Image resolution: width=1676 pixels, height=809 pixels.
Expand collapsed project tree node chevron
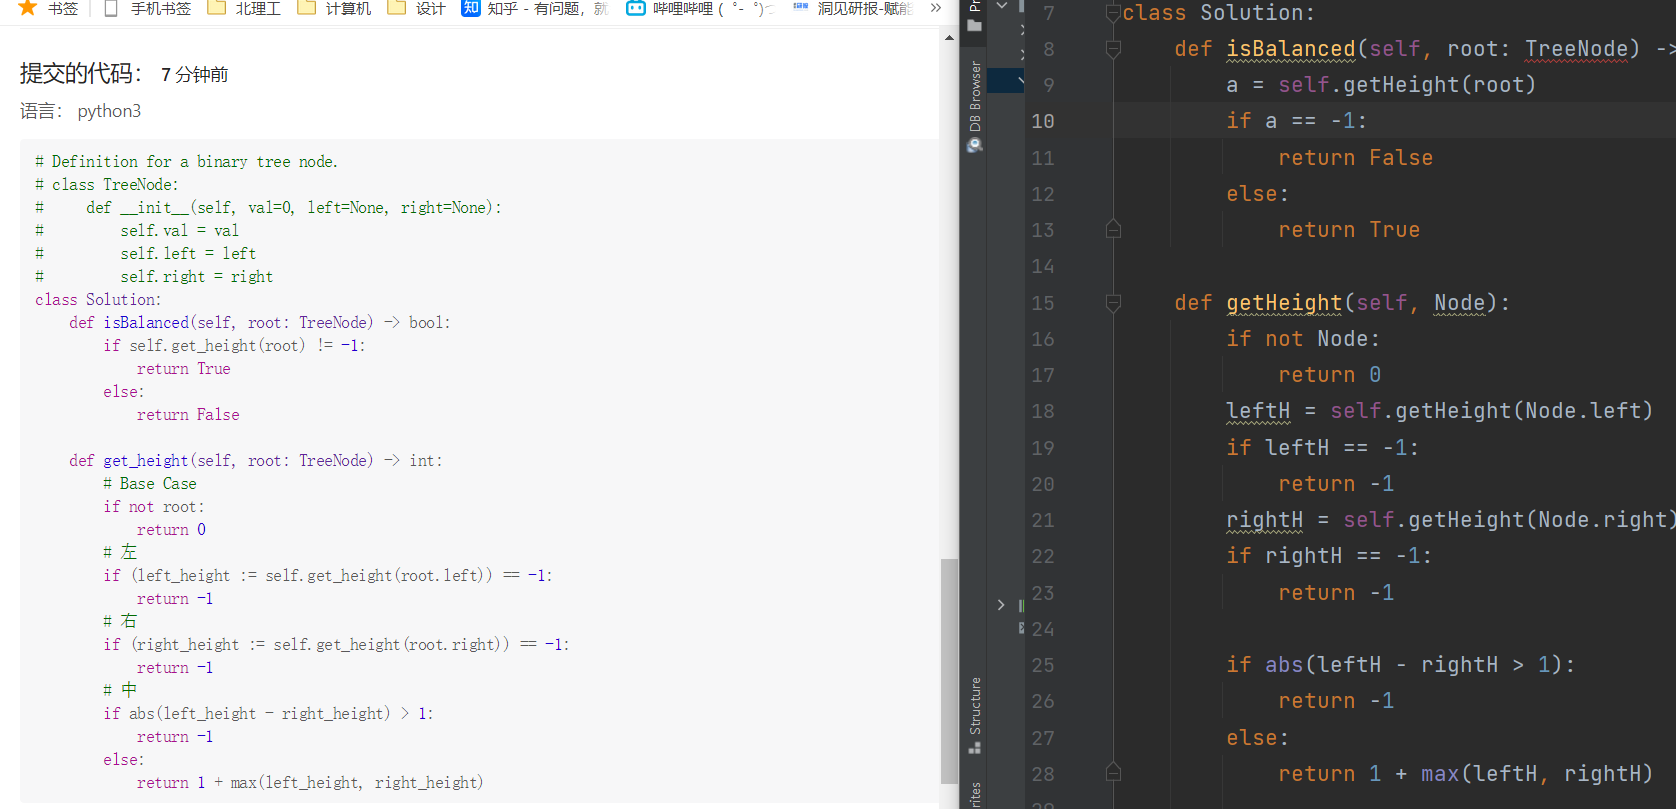point(1001,605)
